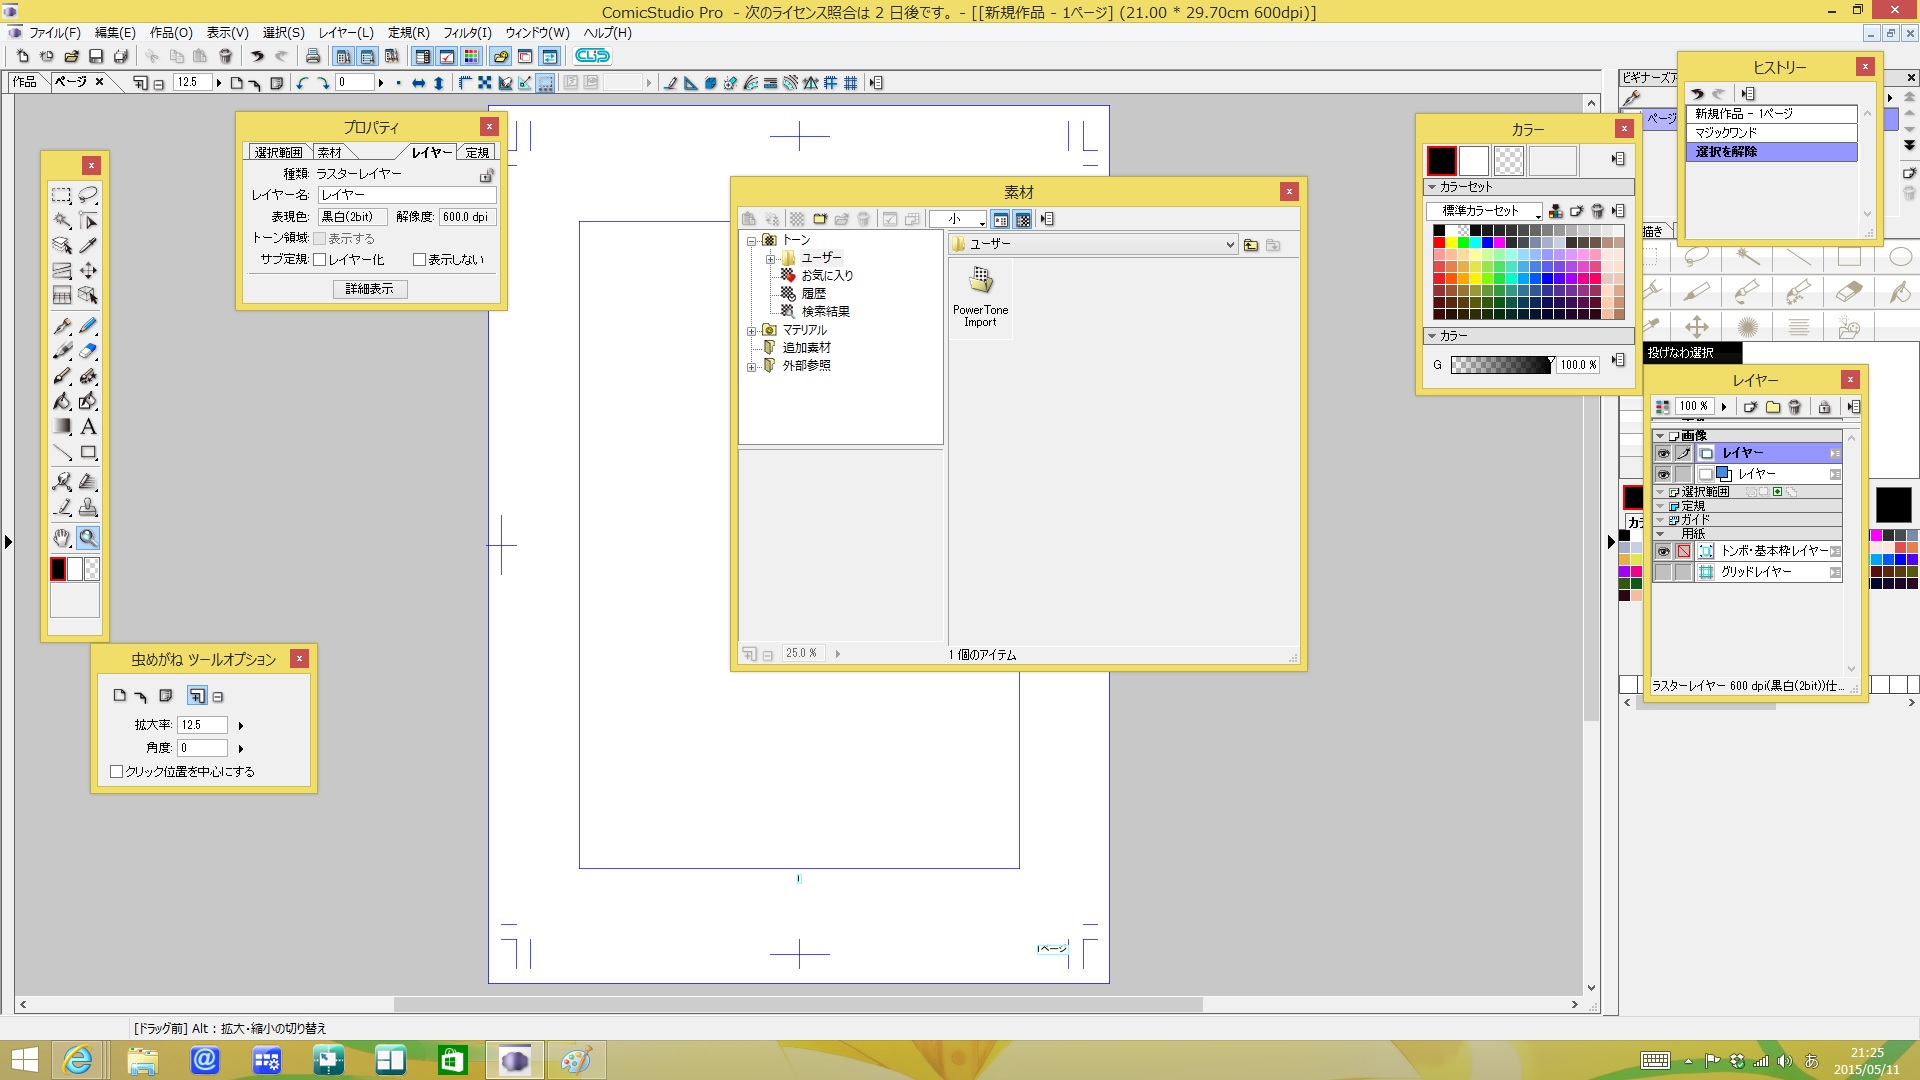
Task: Check the レイヤー化 sub-ruler checkbox
Action: (x=320, y=260)
